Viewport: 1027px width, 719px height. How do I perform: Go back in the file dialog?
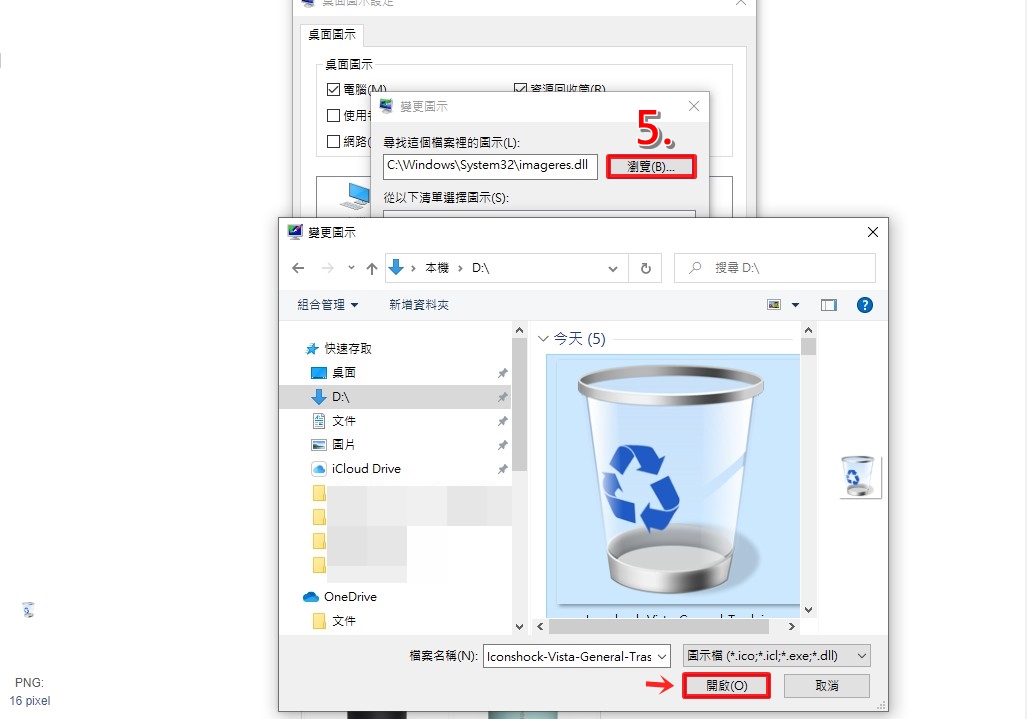tap(298, 268)
